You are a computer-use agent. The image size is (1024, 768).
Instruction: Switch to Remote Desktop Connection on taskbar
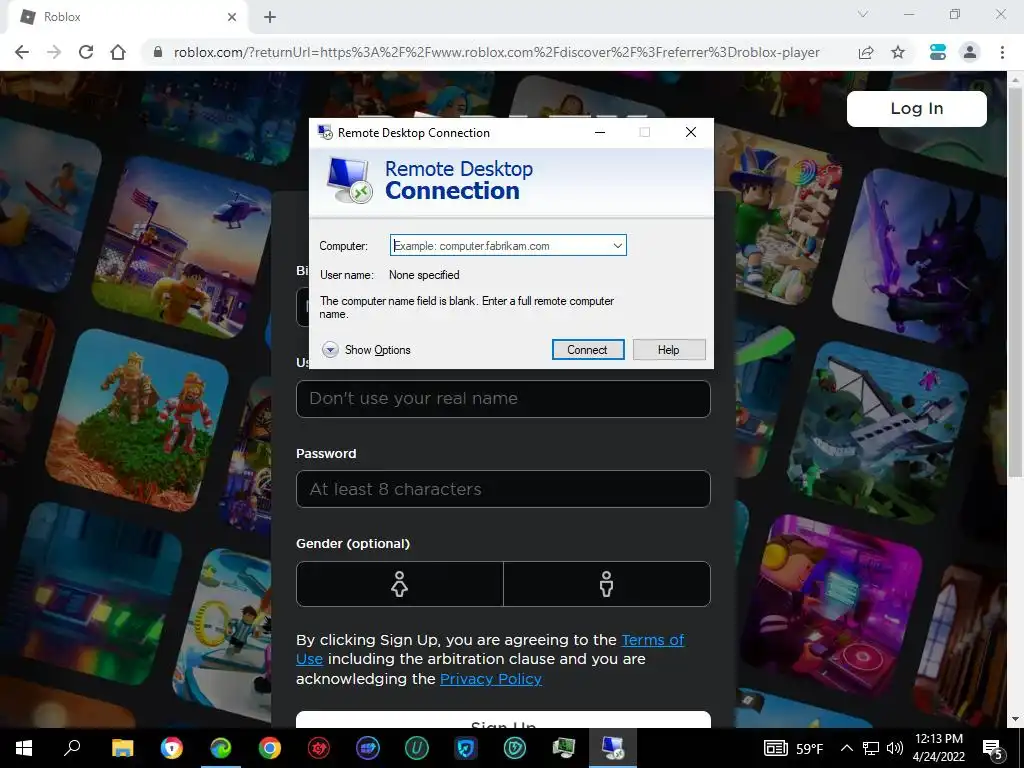[x=613, y=748]
